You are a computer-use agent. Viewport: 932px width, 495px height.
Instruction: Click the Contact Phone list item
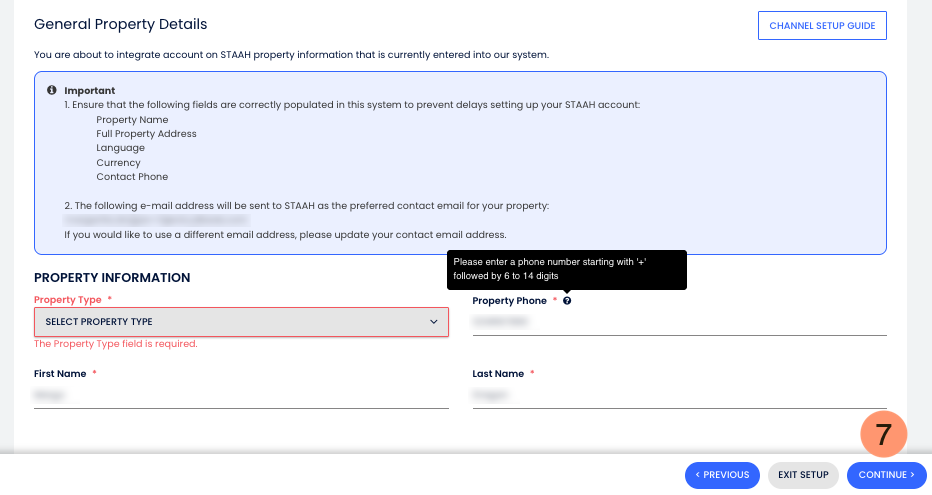pos(132,177)
